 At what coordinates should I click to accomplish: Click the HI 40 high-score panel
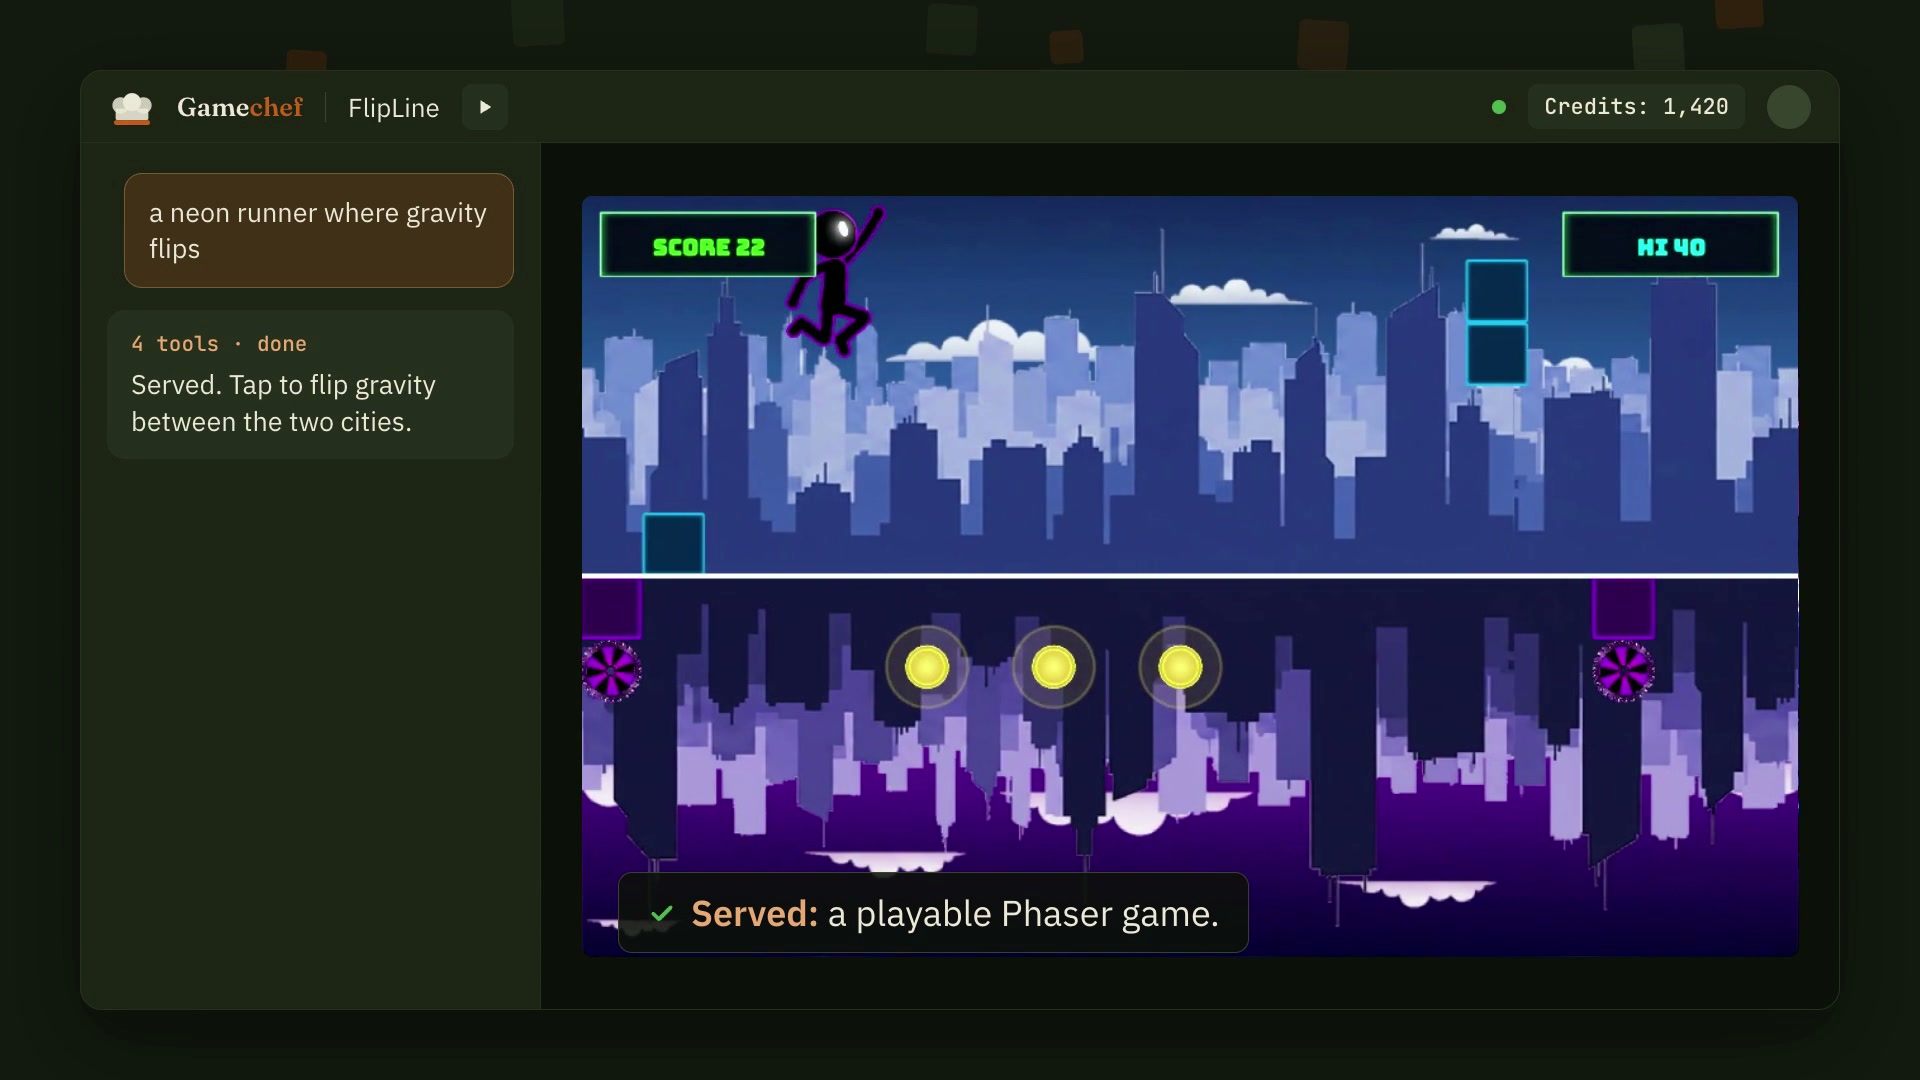tap(1670, 245)
